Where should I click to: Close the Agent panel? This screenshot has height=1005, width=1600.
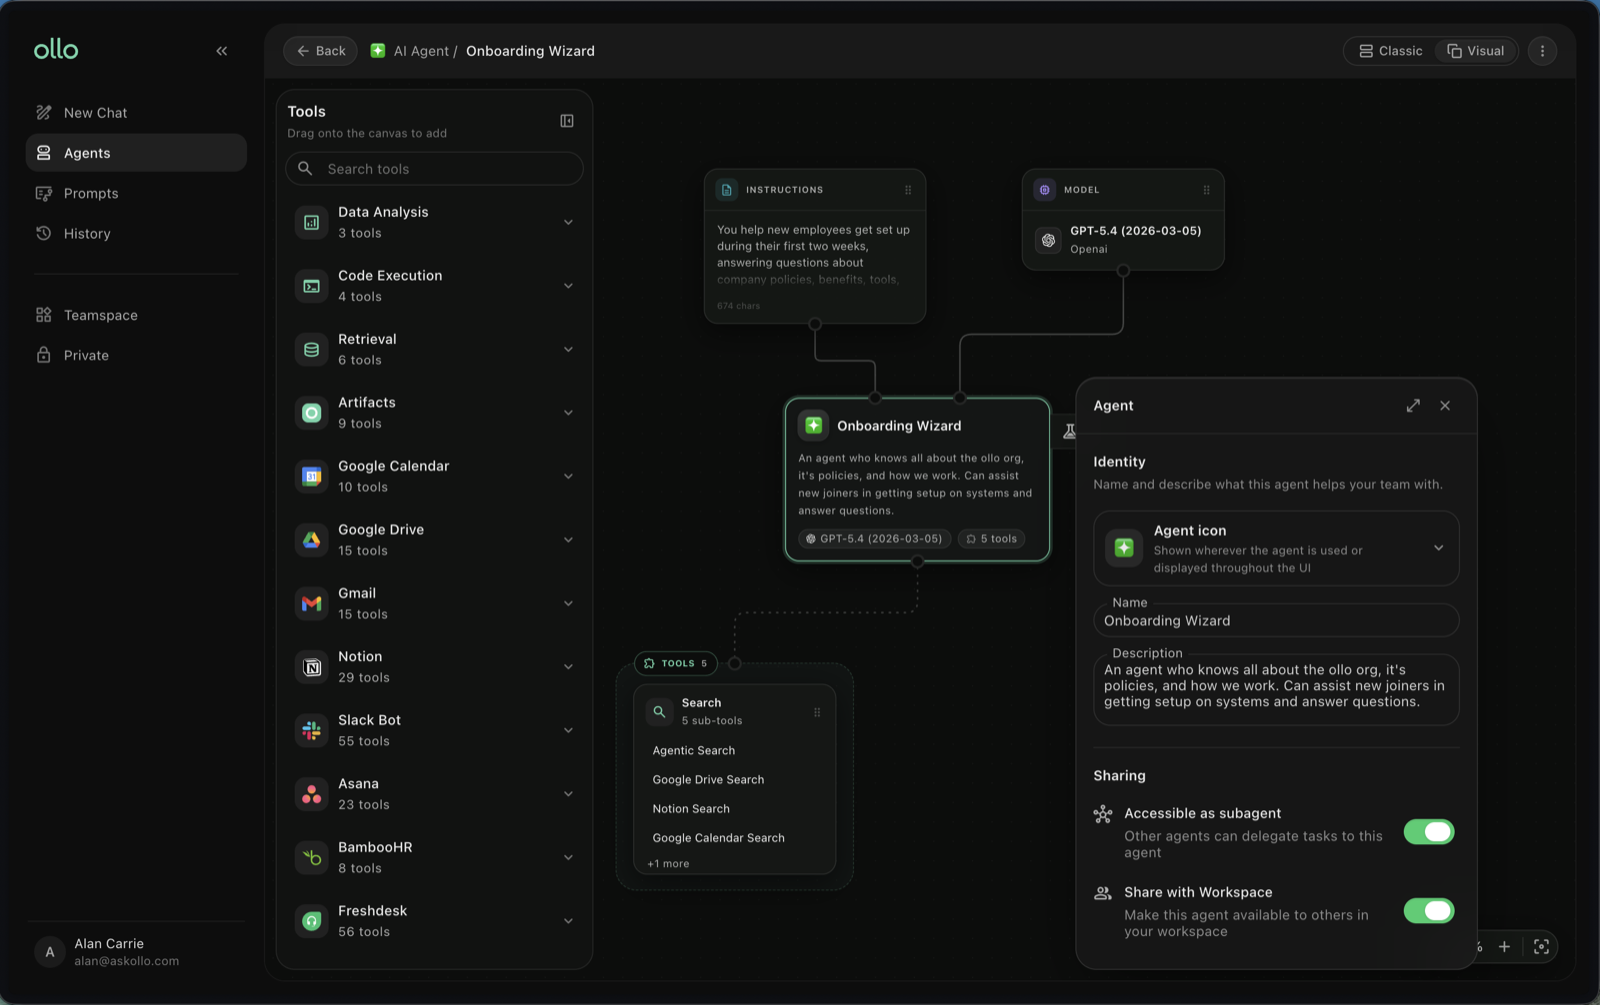click(x=1445, y=406)
